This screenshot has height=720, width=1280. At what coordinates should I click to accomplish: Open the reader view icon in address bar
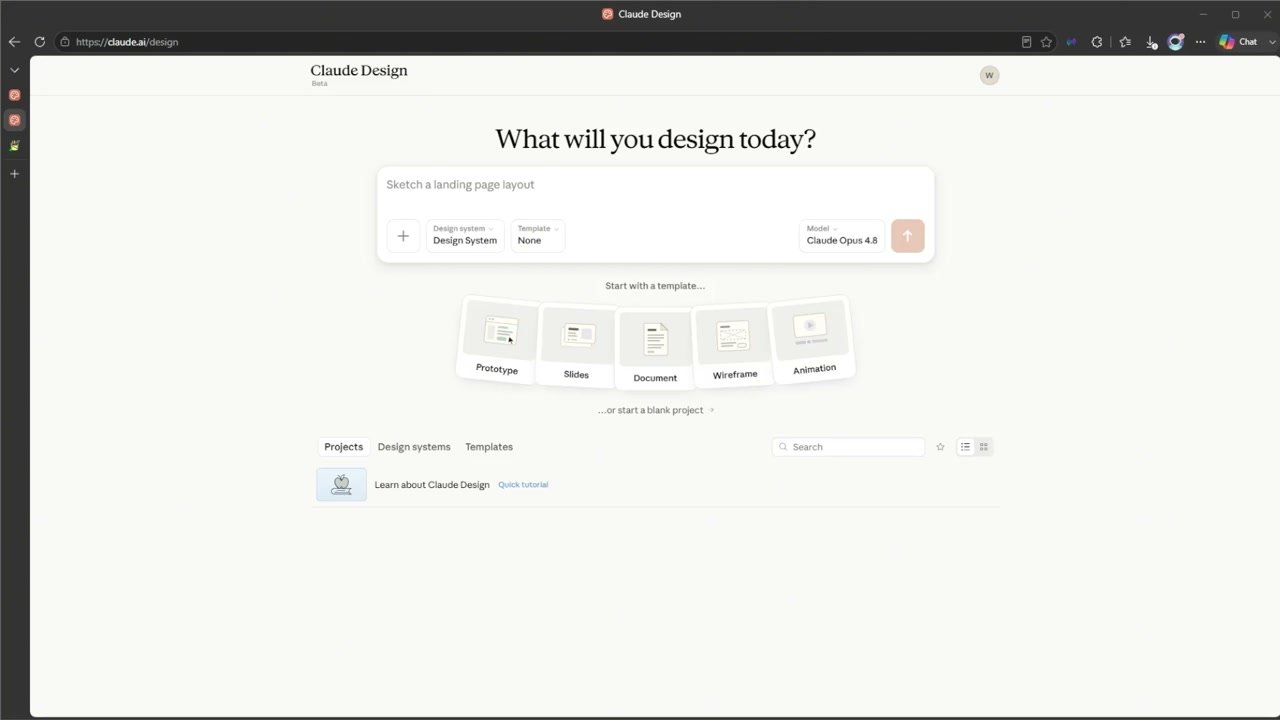tap(1026, 42)
